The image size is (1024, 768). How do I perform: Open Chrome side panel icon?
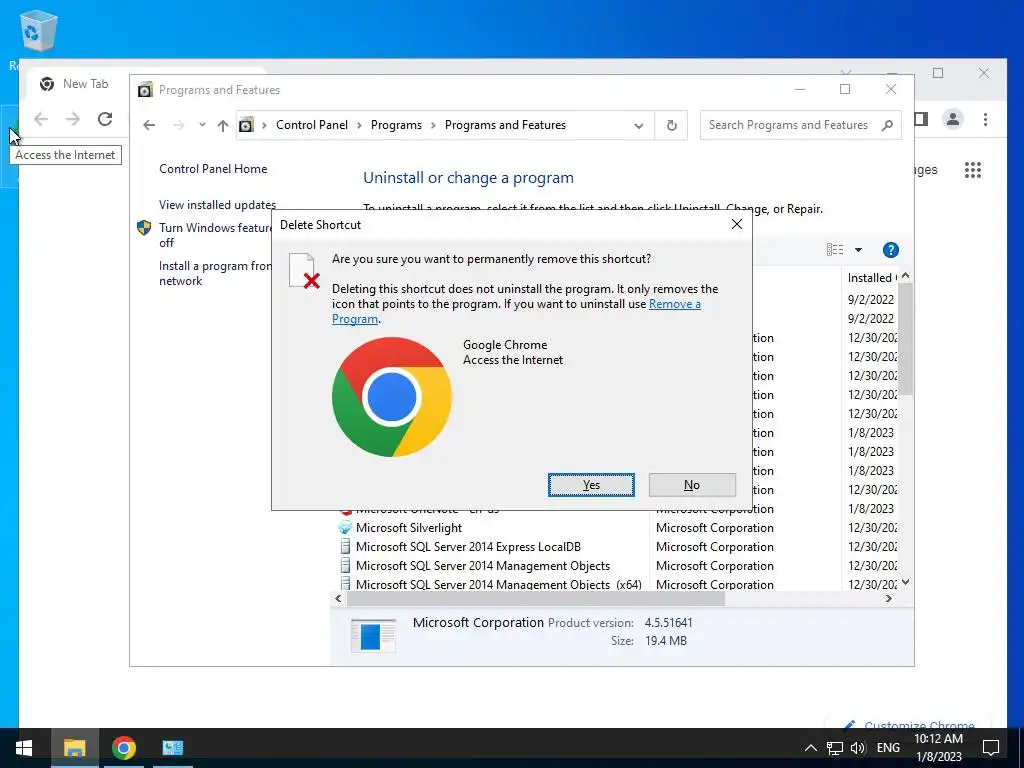[x=921, y=119]
